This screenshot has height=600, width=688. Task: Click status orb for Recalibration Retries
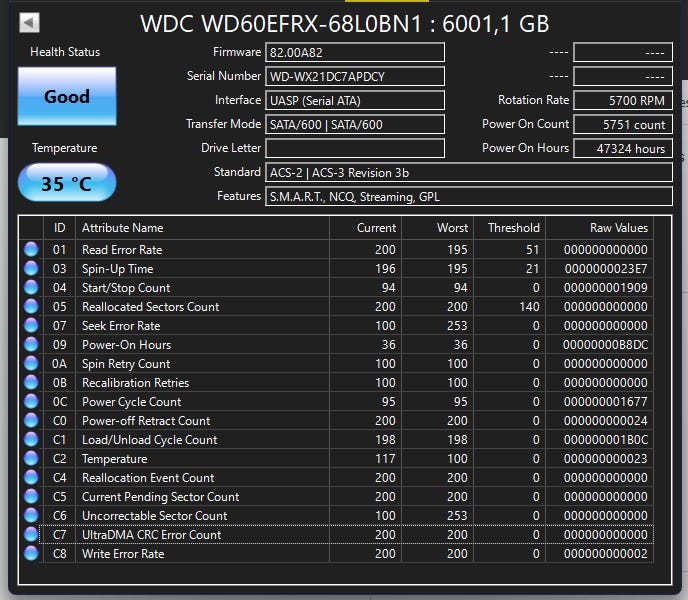point(31,382)
